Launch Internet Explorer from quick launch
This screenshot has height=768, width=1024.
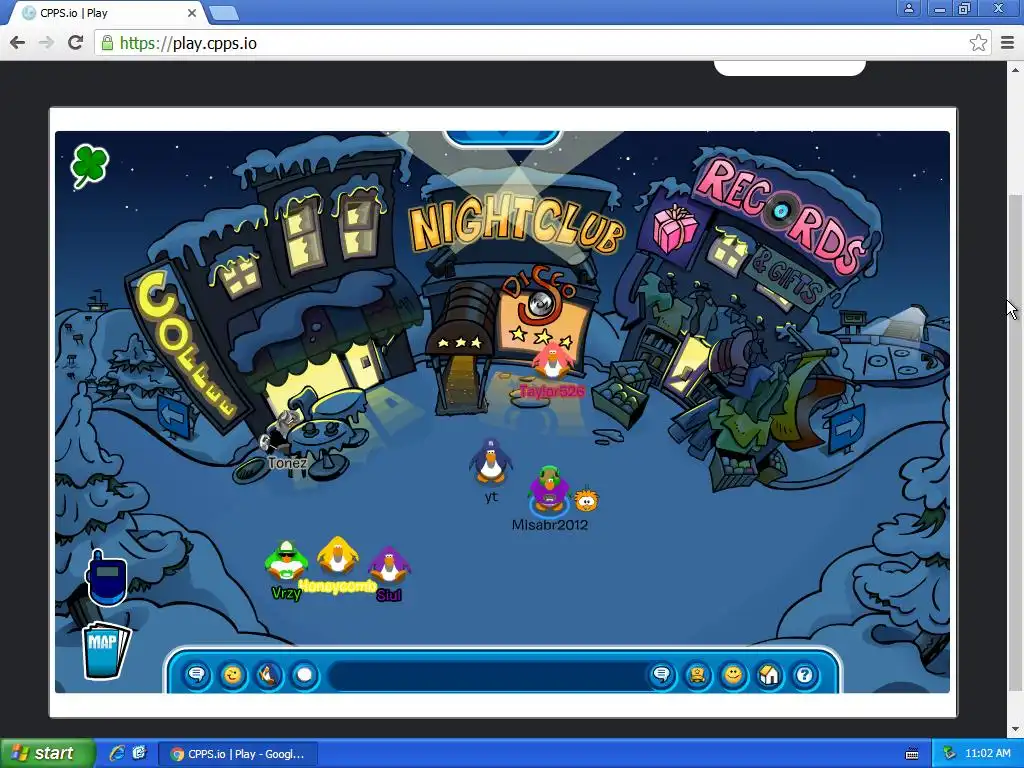(117, 754)
